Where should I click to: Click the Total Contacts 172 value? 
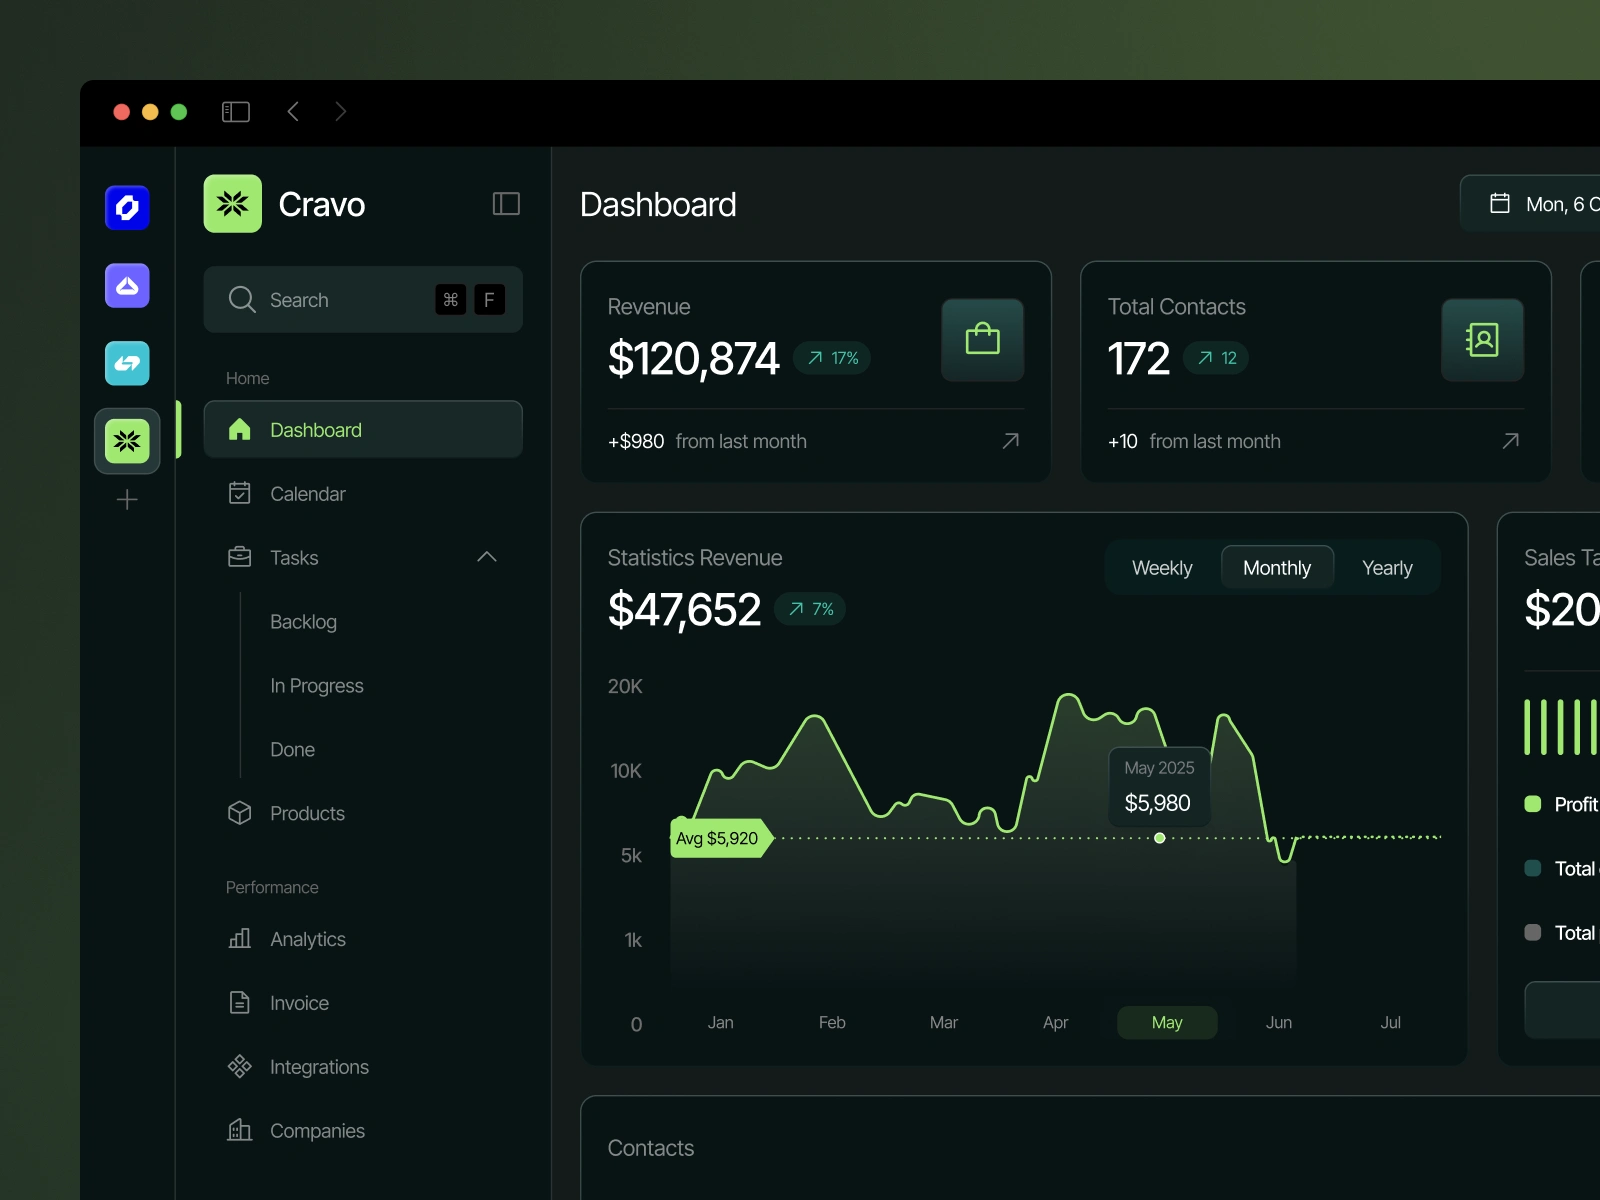click(x=1139, y=359)
